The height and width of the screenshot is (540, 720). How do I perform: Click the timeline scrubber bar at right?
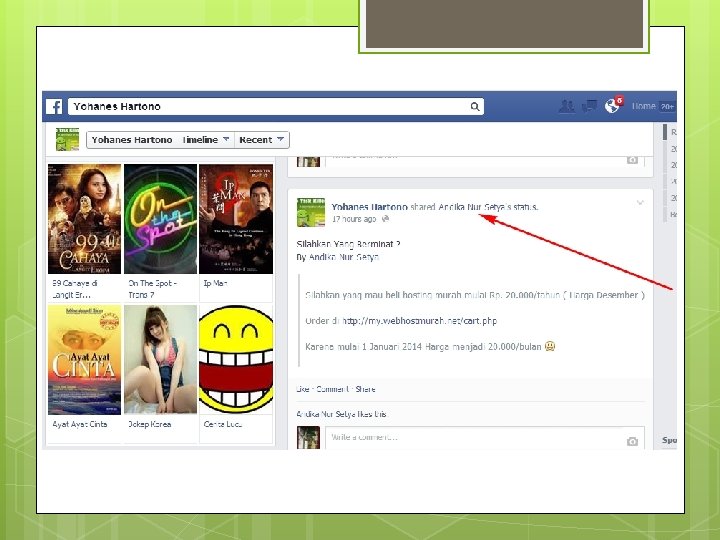(665, 174)
